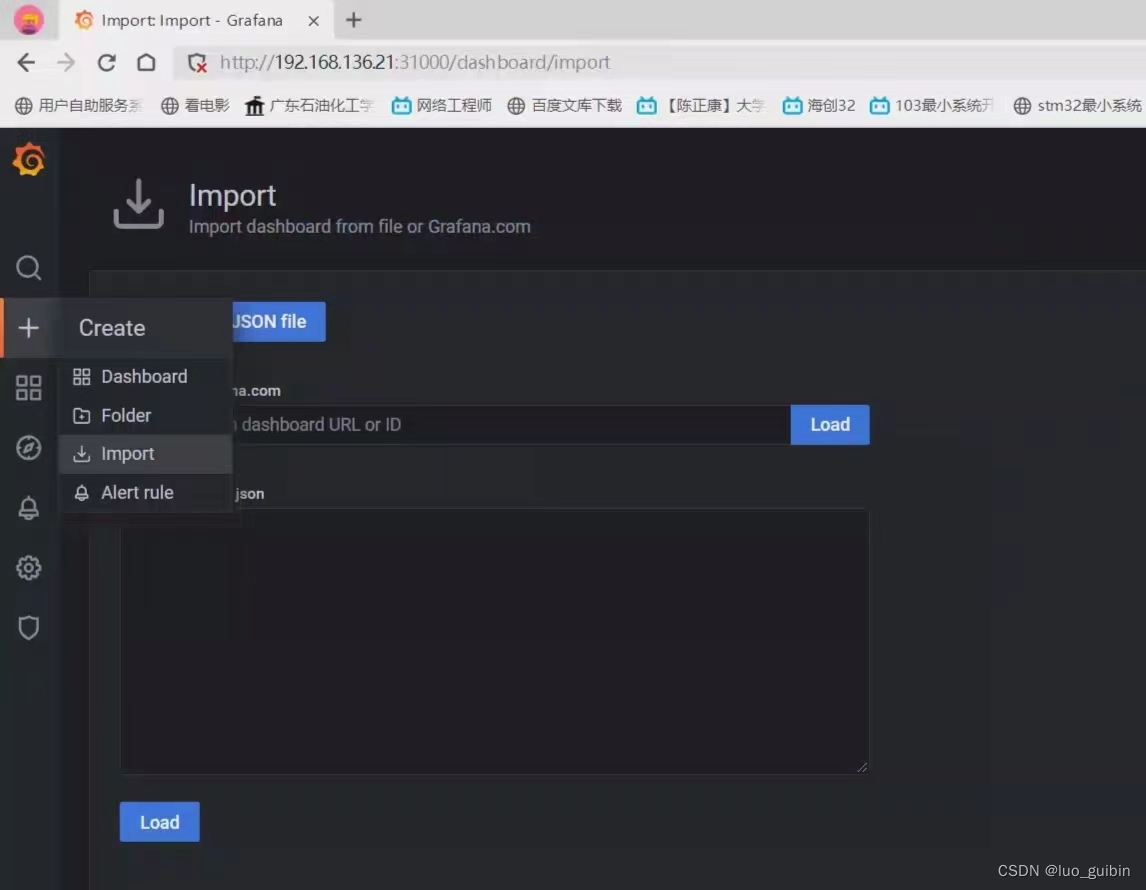This screenshot has width=1146, height=890.
Task: Click the Upload JSON file button
Action: click(278, 322)
